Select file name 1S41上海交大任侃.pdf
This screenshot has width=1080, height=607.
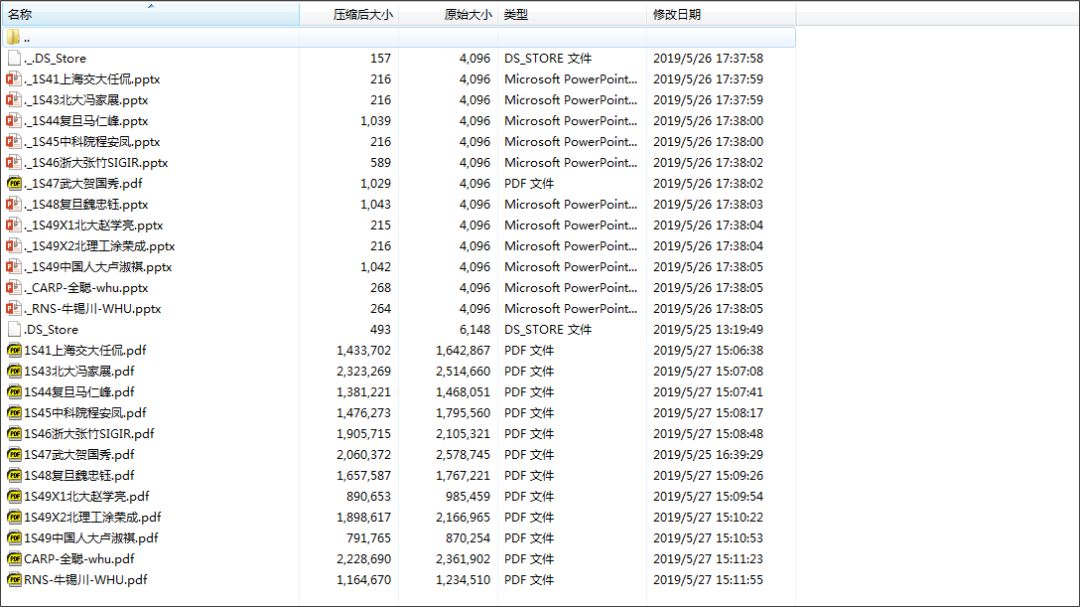point(85,350)
